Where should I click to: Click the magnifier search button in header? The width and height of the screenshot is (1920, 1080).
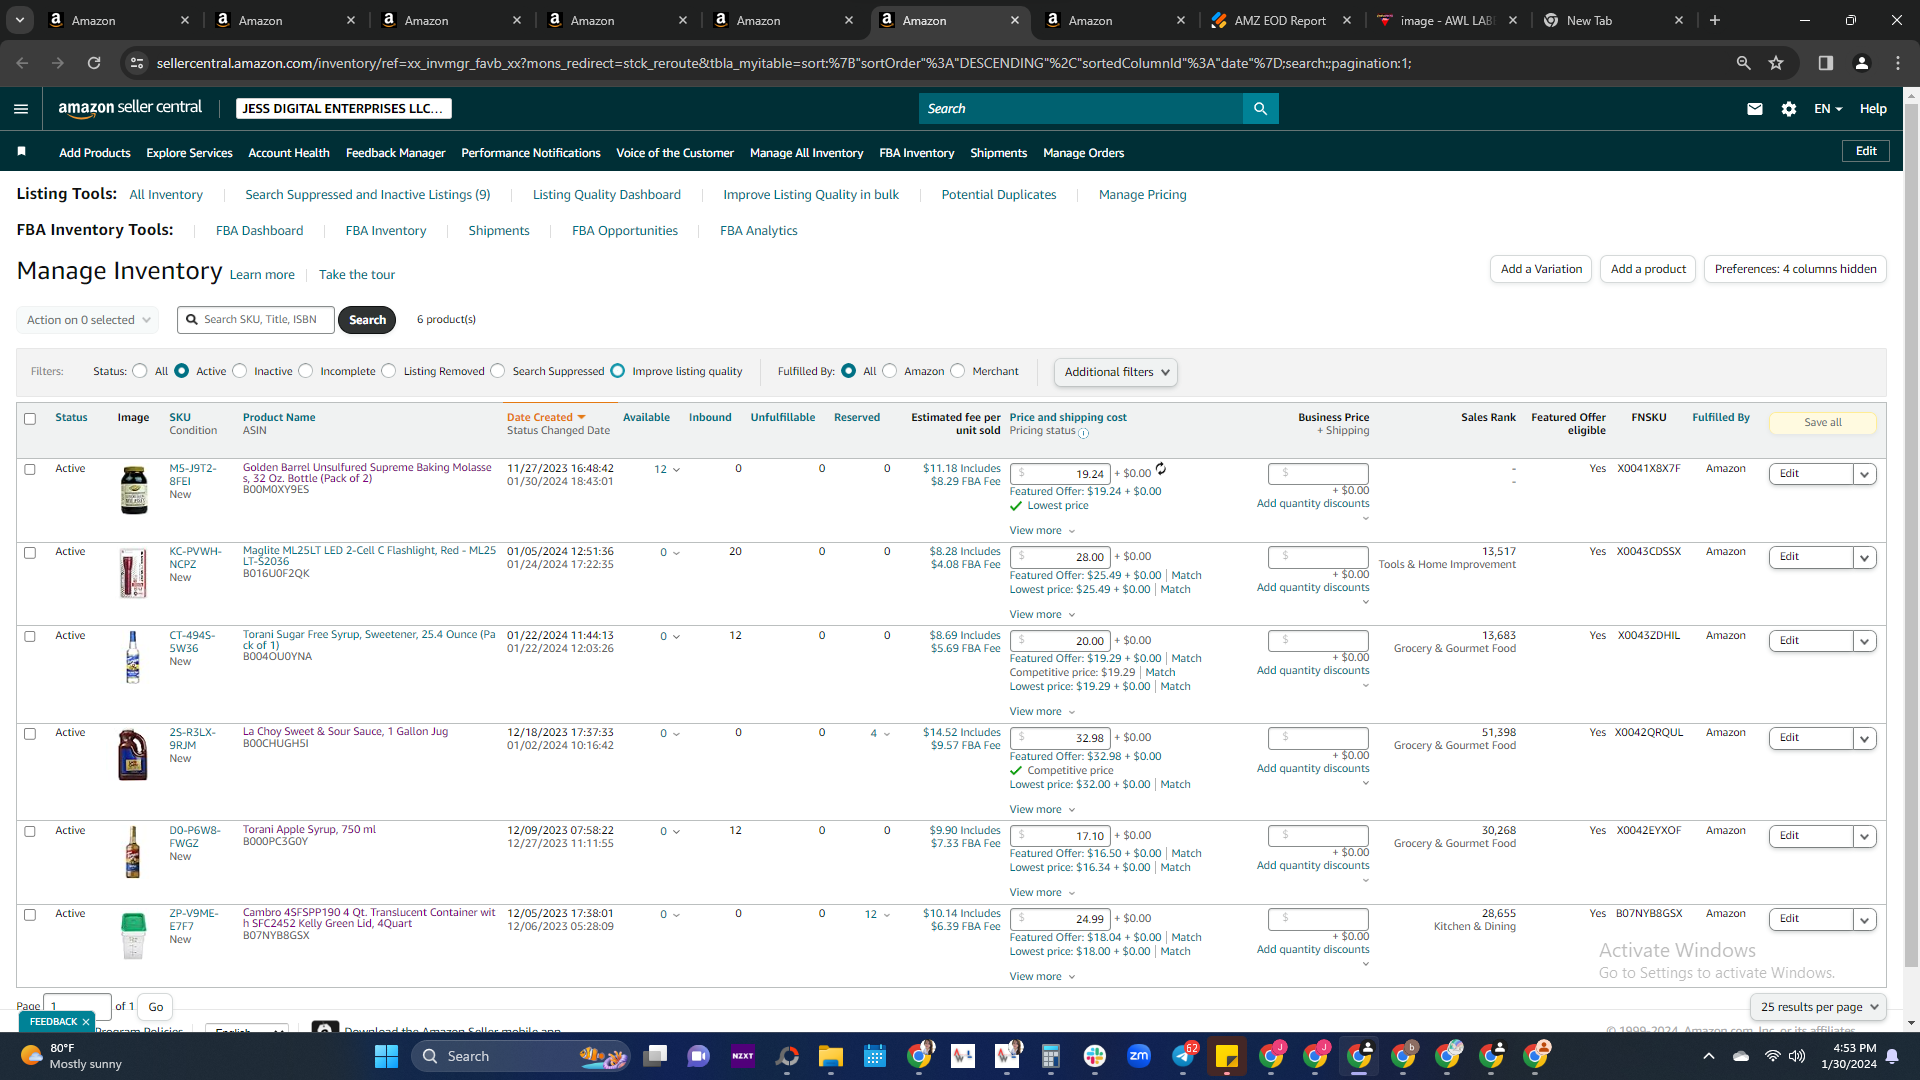click(x=1260, y=109)
